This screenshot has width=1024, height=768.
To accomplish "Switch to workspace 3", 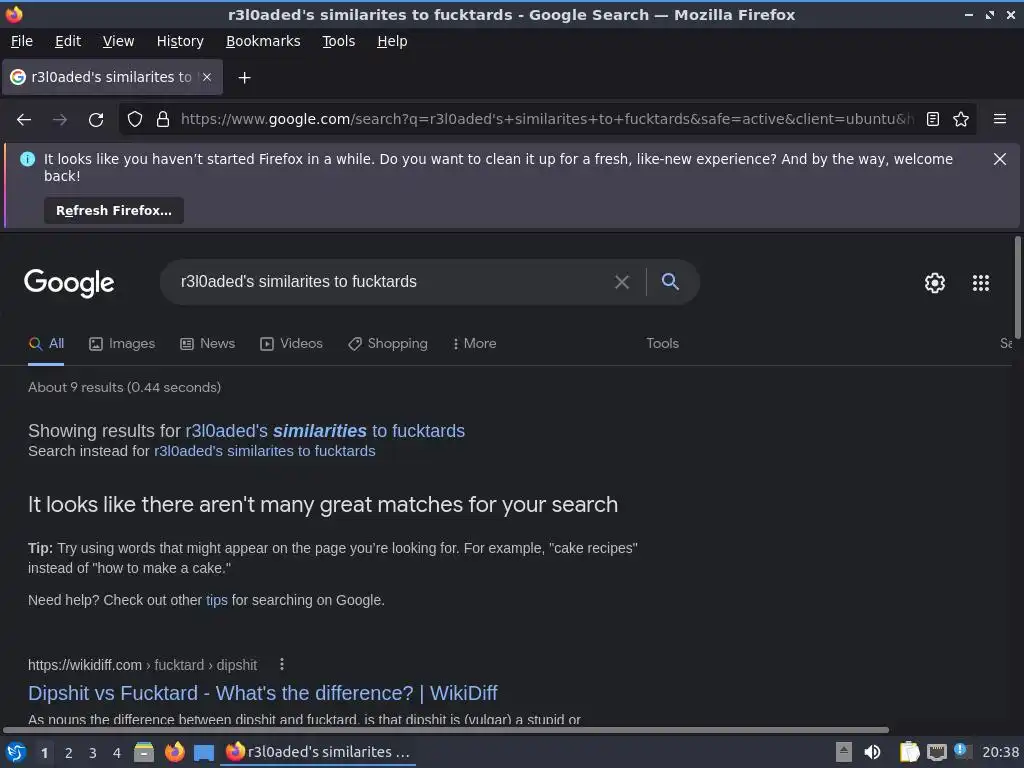I will pos(93,753).
